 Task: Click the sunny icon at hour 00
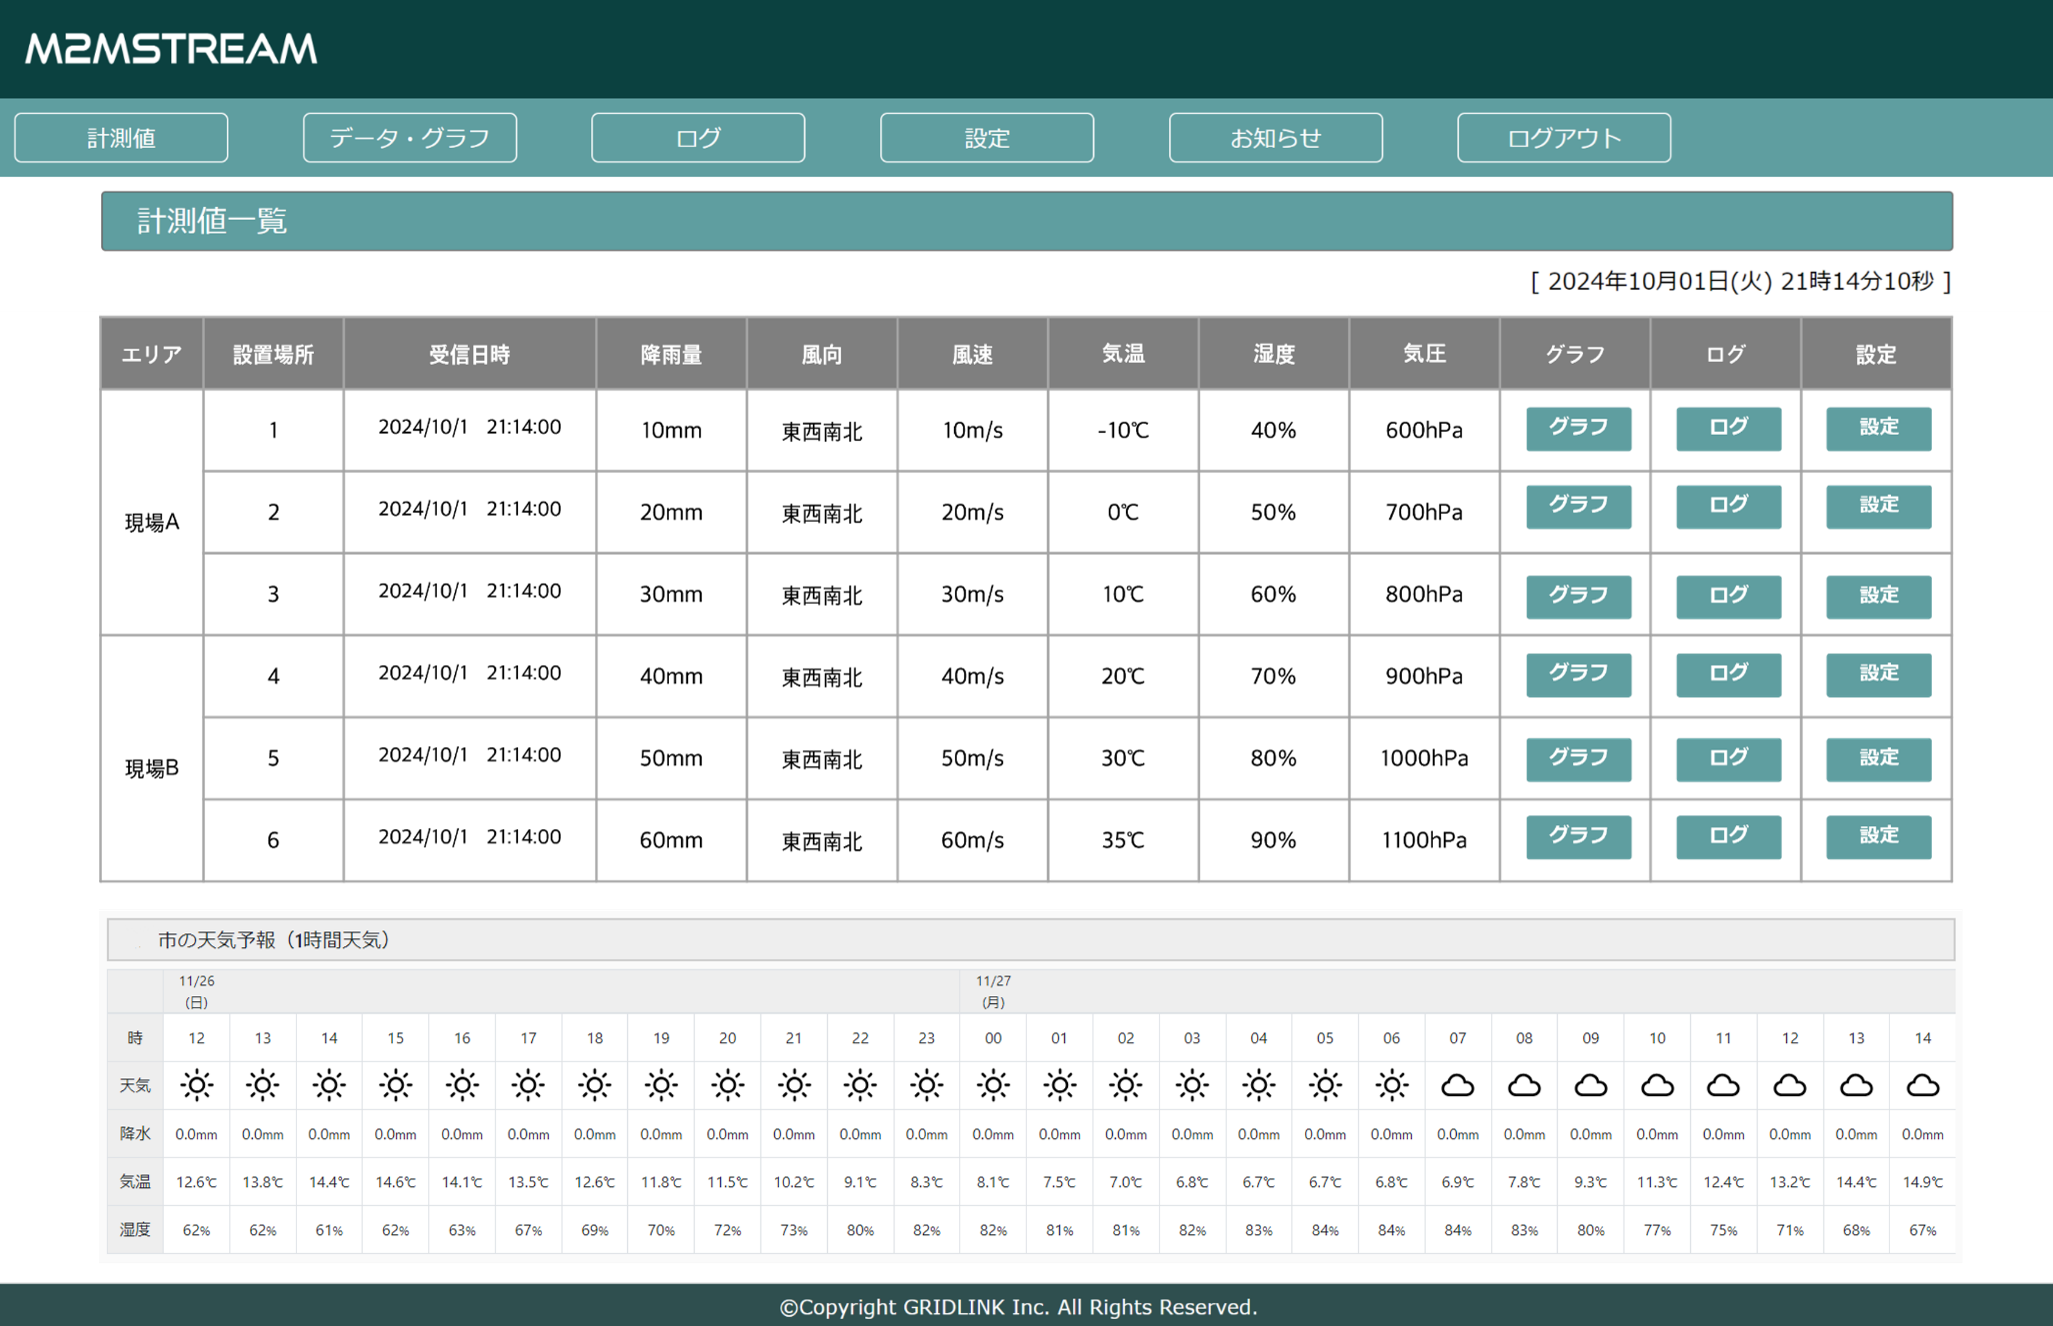993,1085
